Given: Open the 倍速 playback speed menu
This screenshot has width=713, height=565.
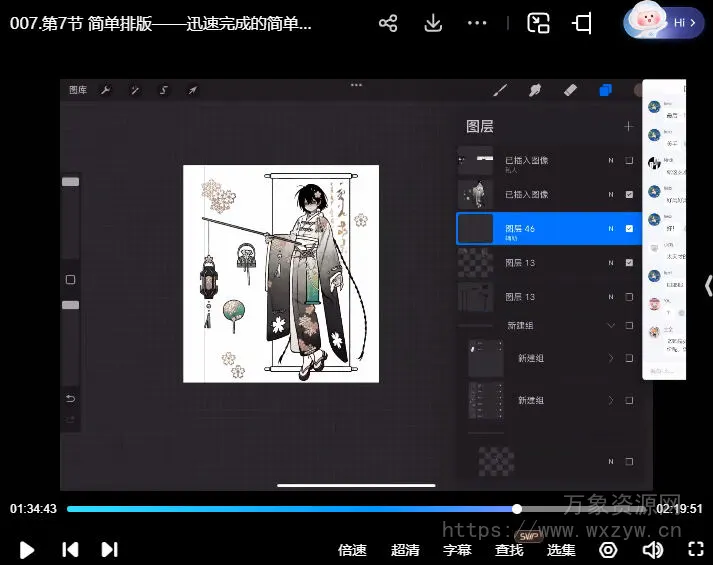Looking at the screenshot, I should [352, 549].
